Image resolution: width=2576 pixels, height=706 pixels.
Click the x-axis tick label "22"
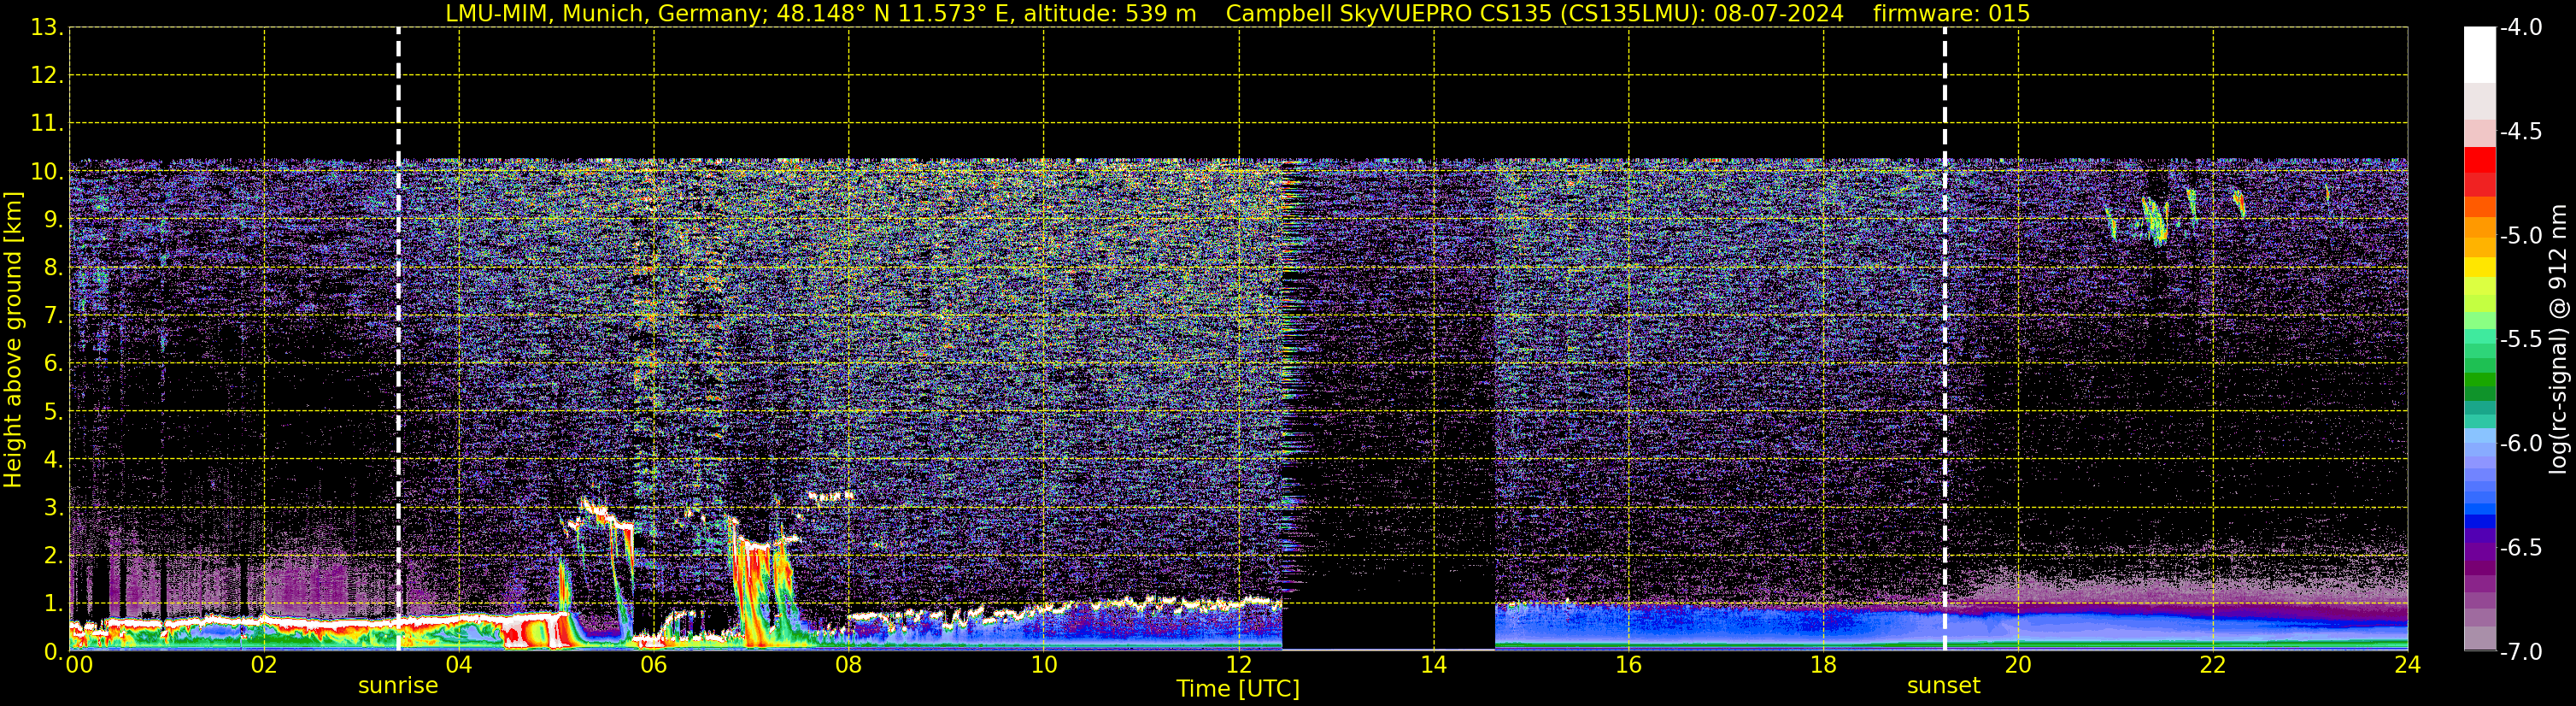(x=2213, y=666)
